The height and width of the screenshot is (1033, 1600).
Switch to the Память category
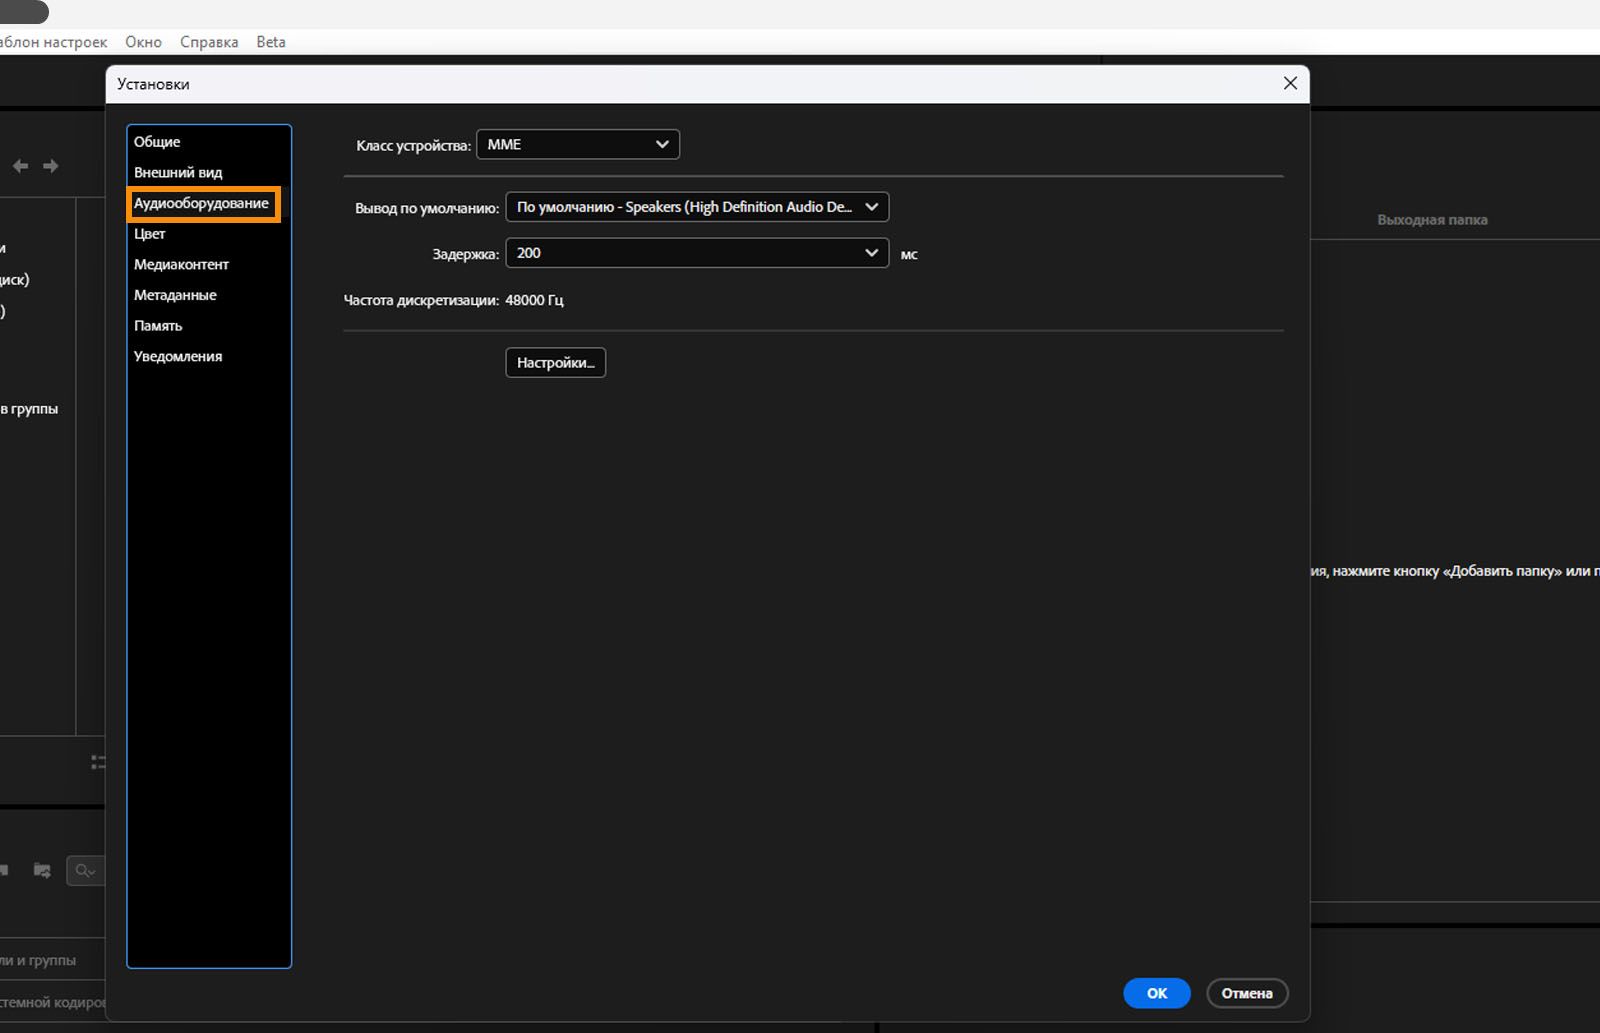click(158, 326)
